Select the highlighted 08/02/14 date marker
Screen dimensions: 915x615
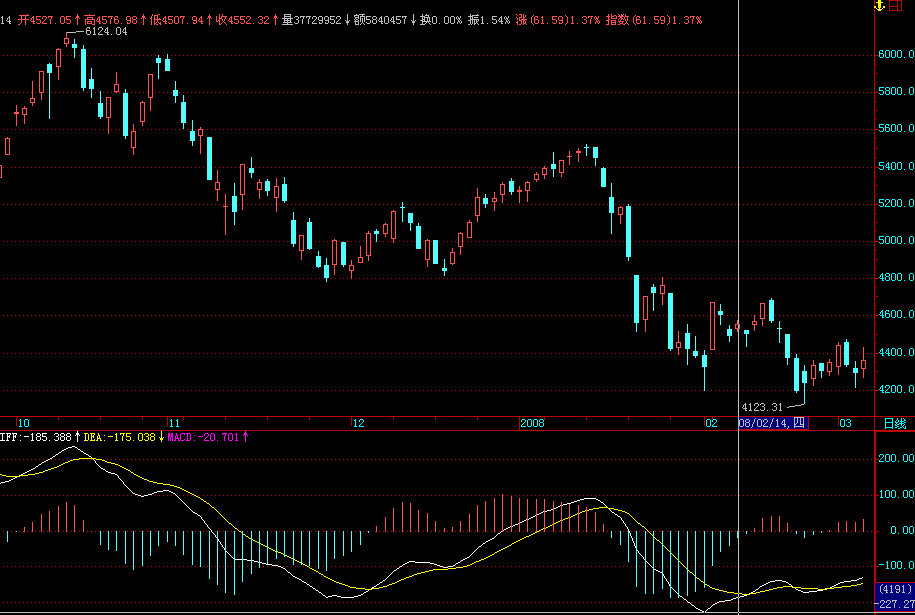(x=770, y=423)
